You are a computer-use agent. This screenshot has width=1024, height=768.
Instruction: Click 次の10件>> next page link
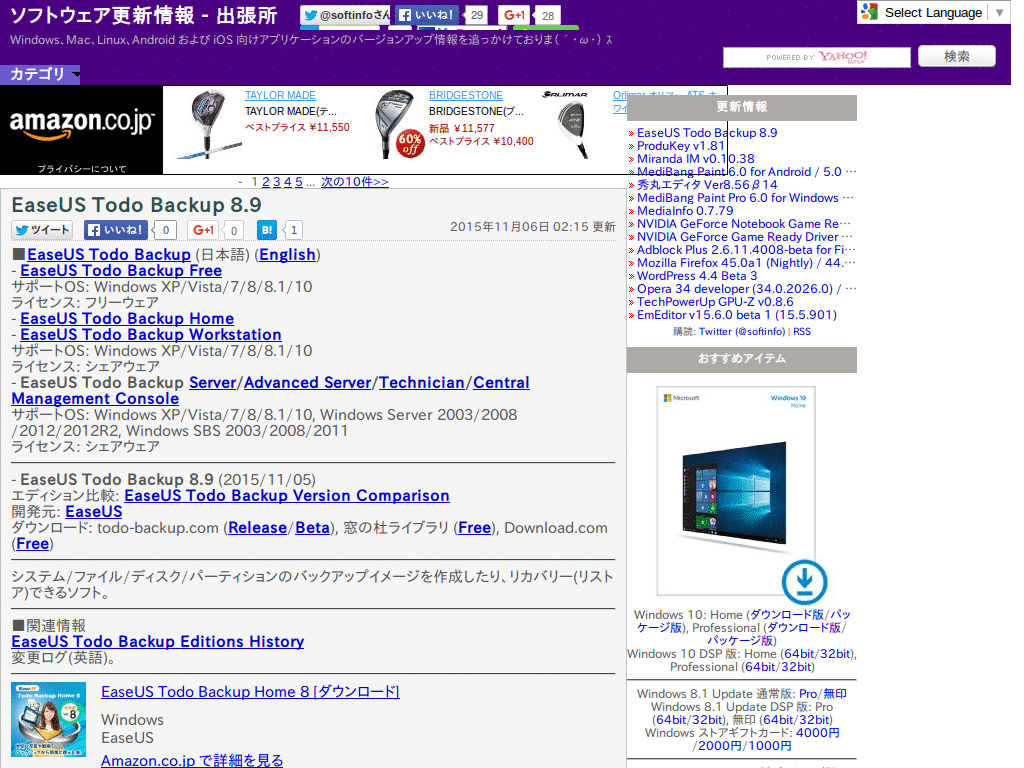point(355,182)
